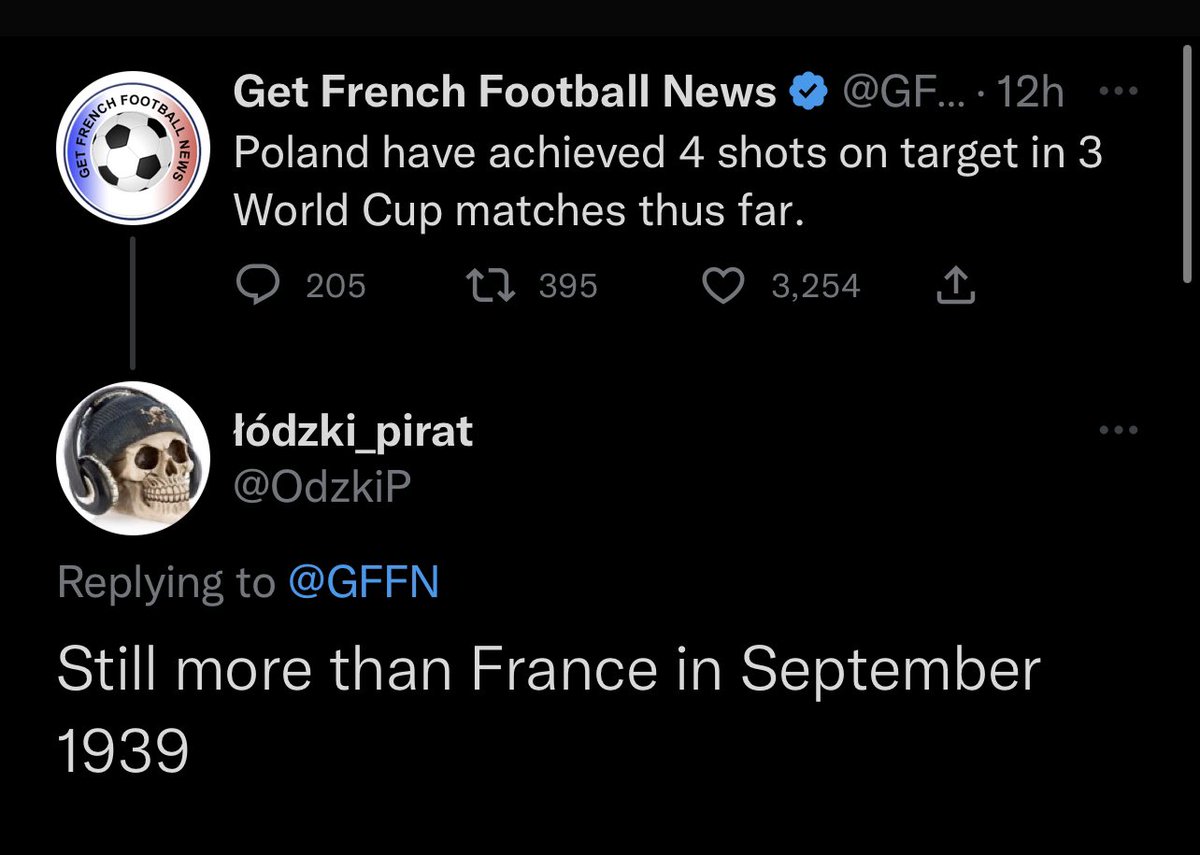Open the łódzki_pirat display name
The height and width of the screenshot is (855, 1200).
(x=352, y=433)
